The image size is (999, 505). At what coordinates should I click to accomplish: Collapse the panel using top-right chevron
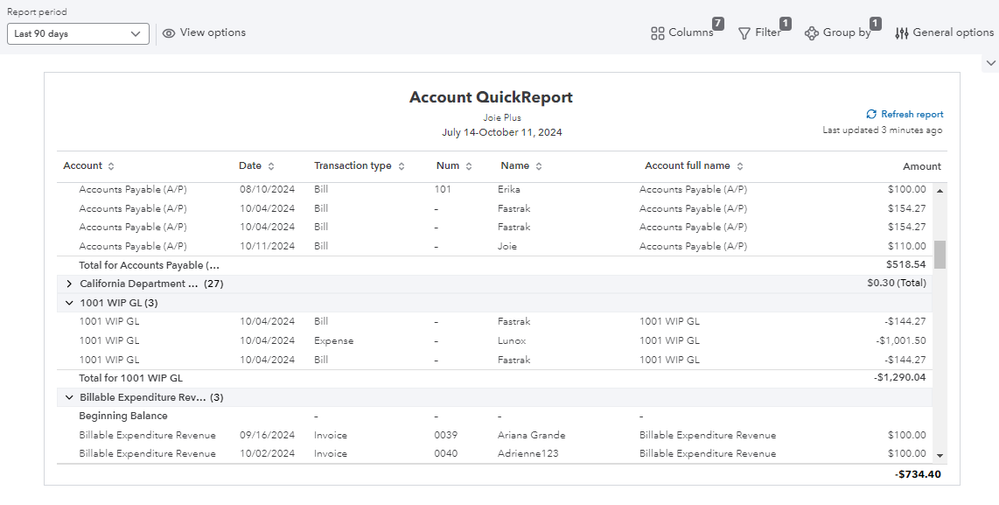(990, 62)
